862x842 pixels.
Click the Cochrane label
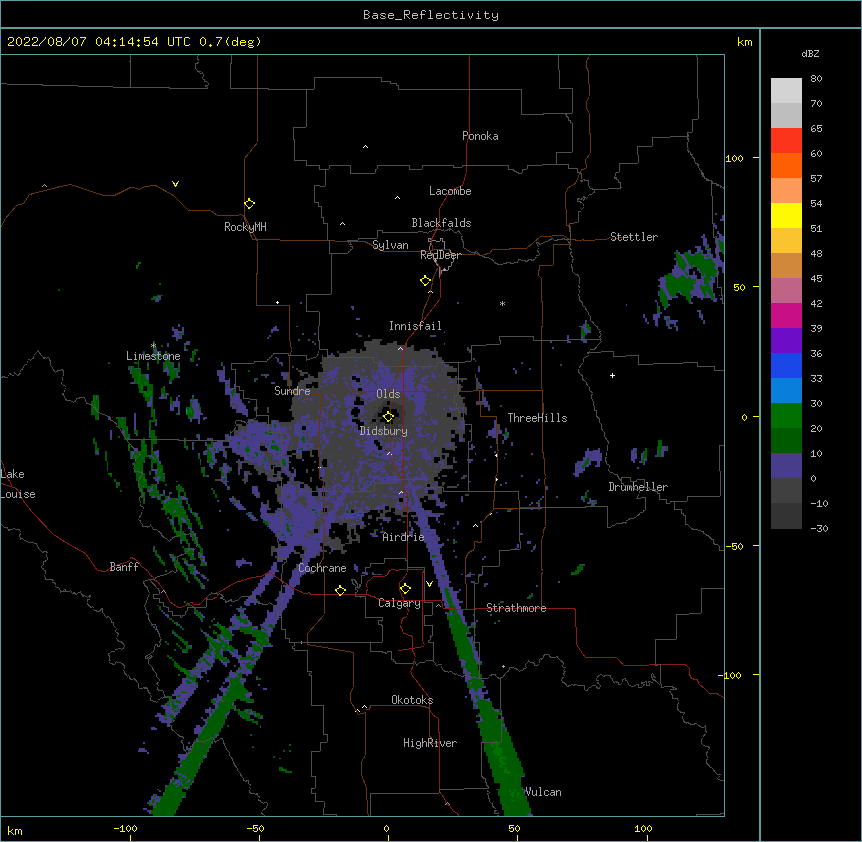[322, 568]
